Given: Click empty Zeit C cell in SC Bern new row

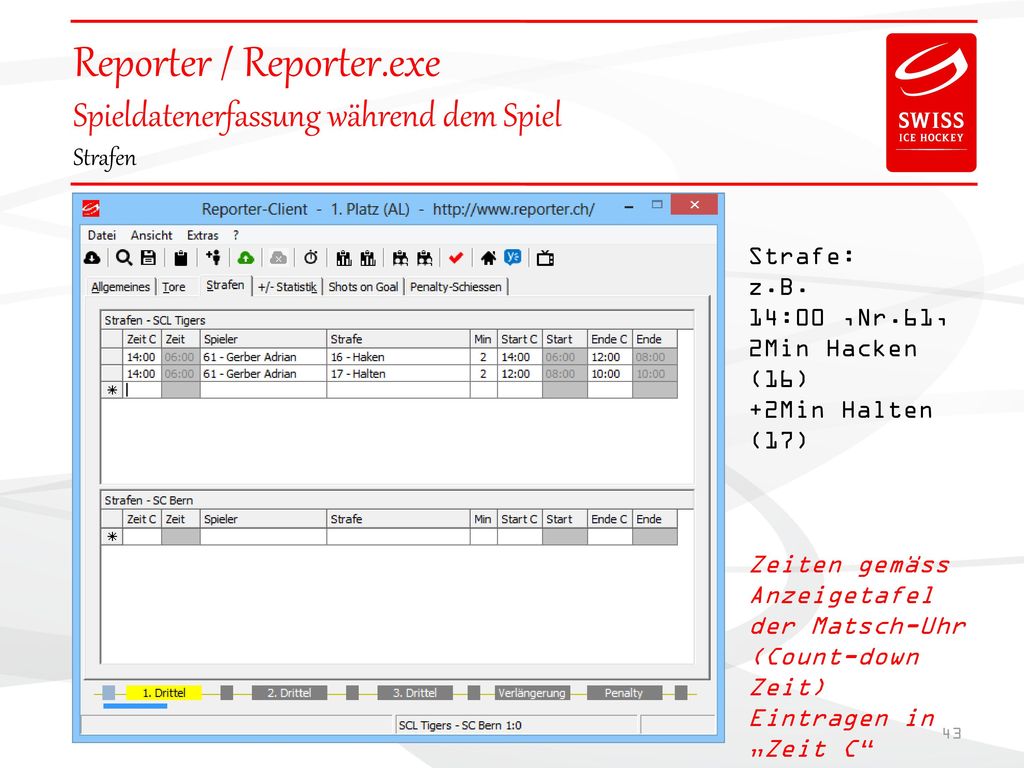Looking at the screenshot, I should (142, 537).
